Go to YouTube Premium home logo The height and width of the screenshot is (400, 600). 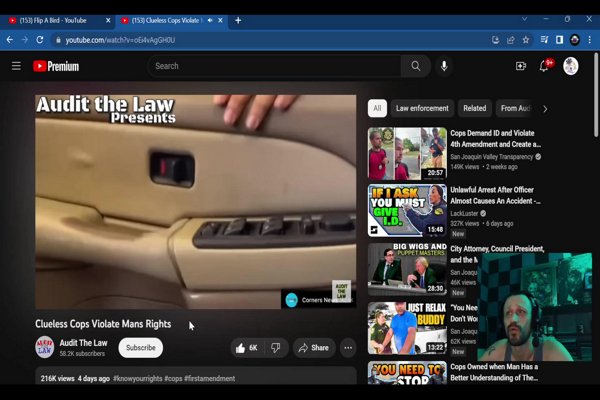(x=56, y=66)
